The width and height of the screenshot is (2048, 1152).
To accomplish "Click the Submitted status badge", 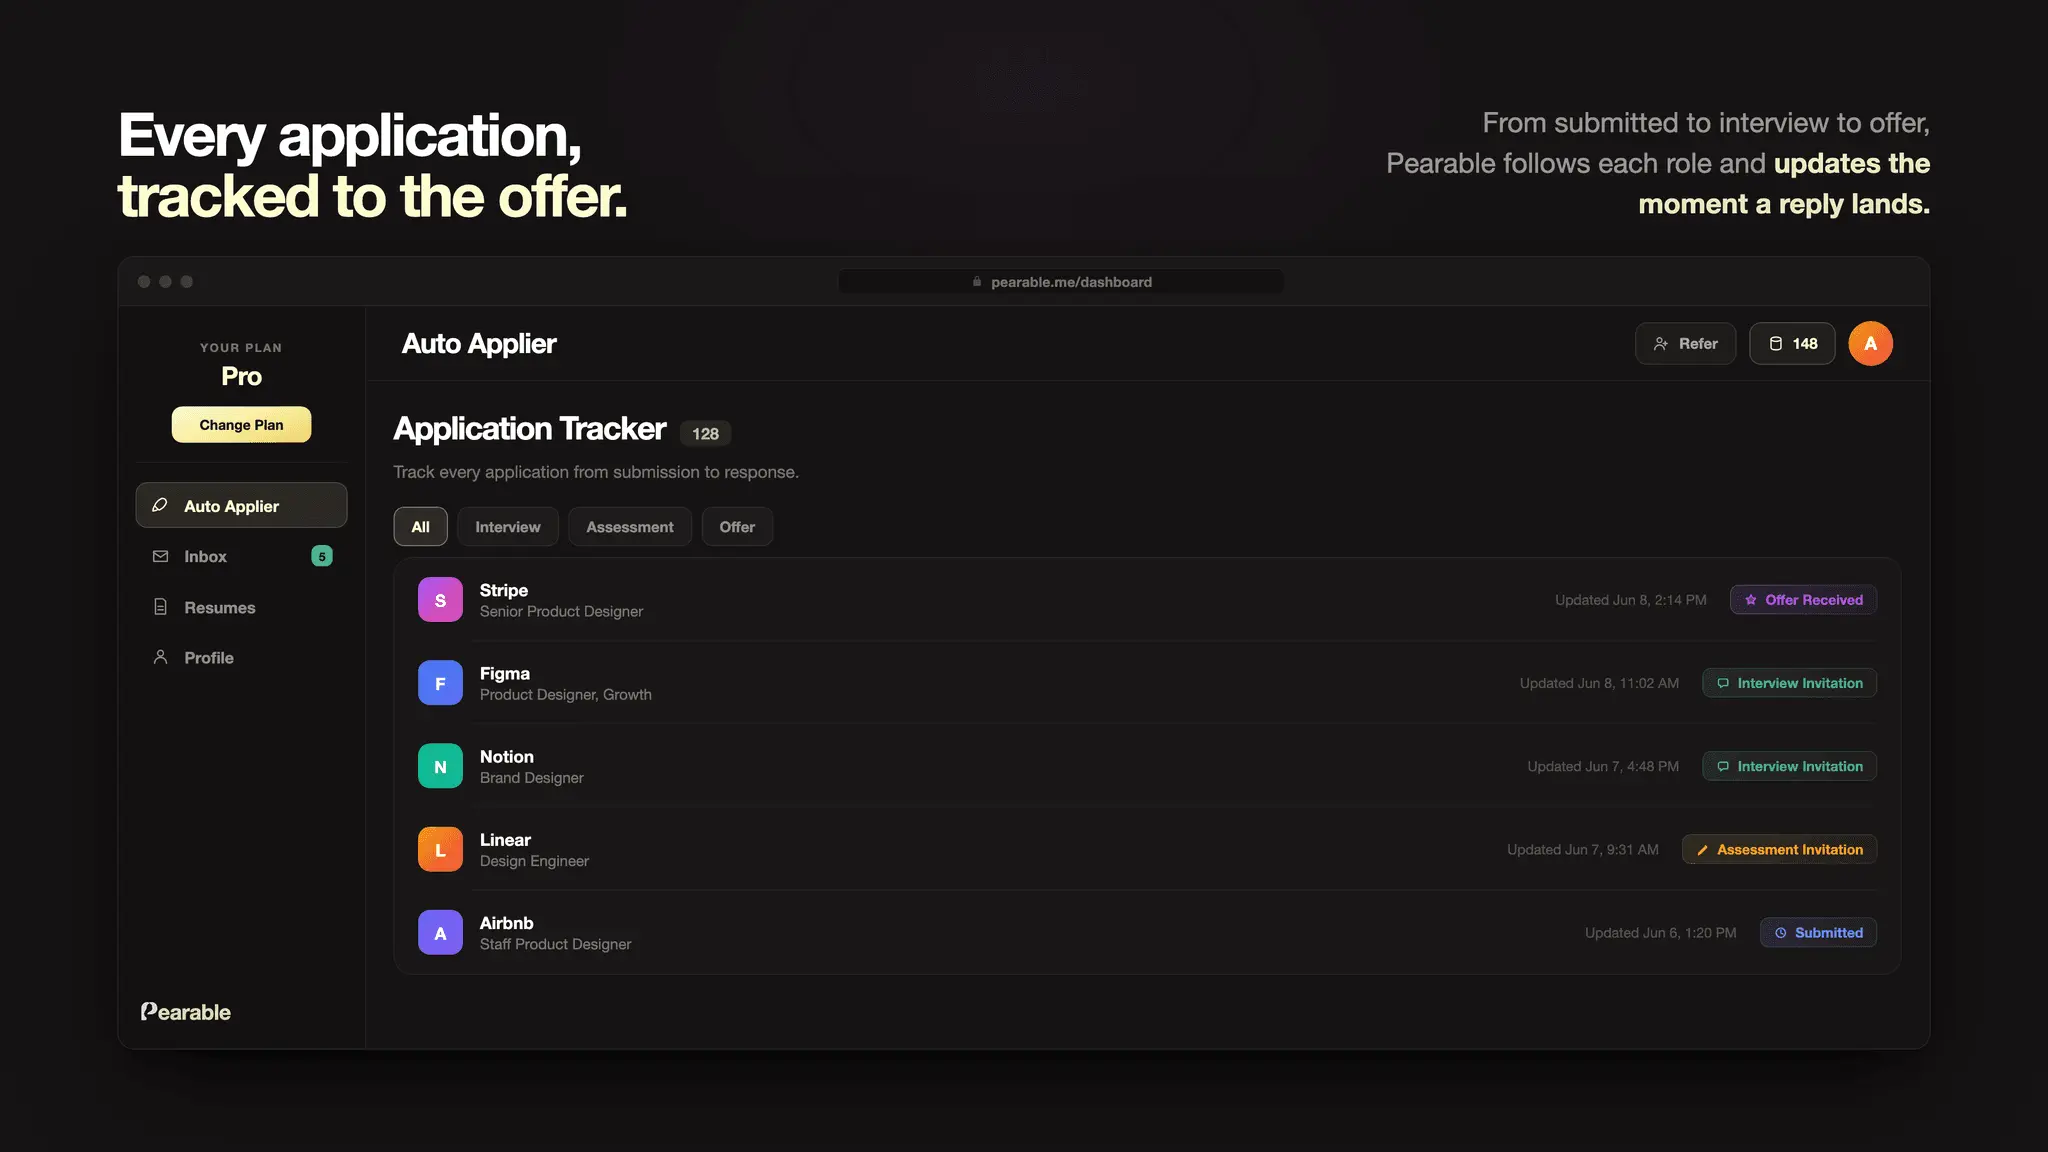I will click(x=1818, y=932).
